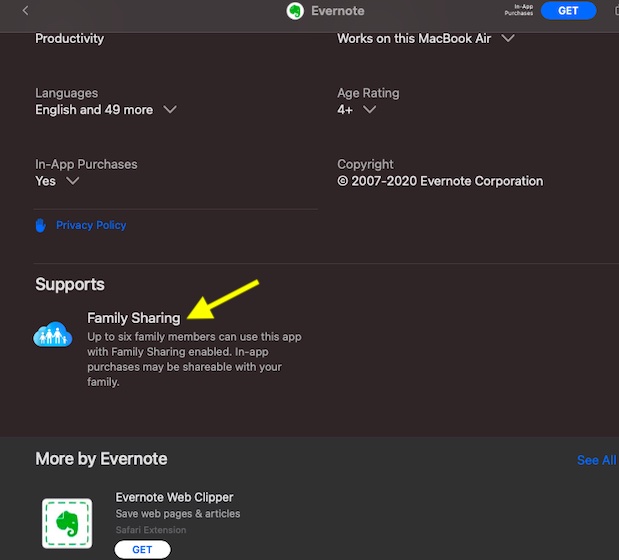Click 'See All' for More by Evernote
Screen dimensions: 619x560
coord(596,460)
